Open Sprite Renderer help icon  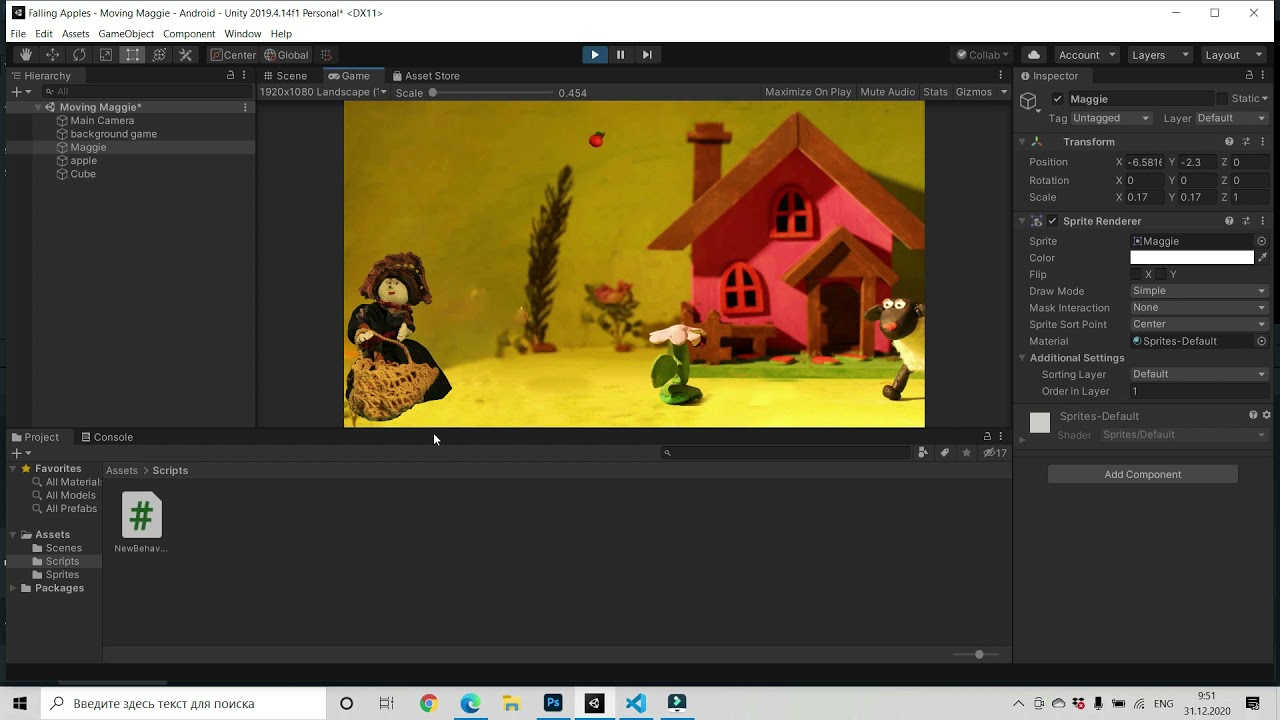(1229, 221)
